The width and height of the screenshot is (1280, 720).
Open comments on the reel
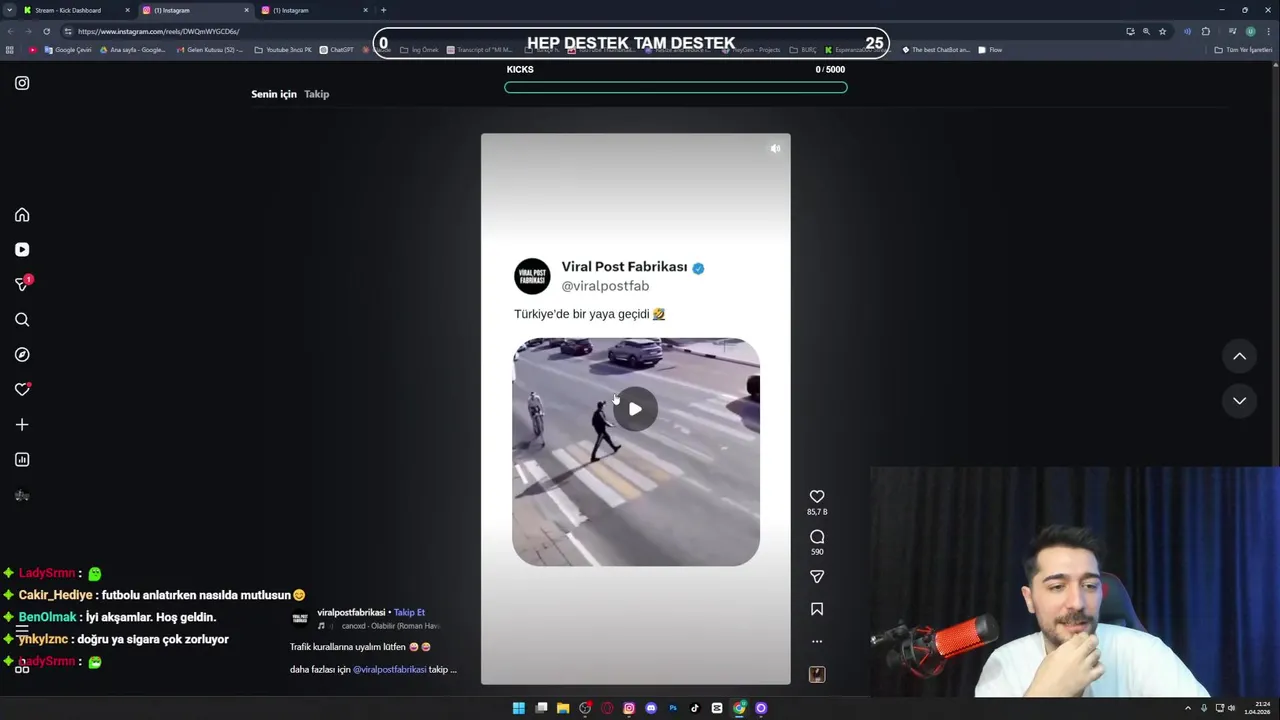817,537
